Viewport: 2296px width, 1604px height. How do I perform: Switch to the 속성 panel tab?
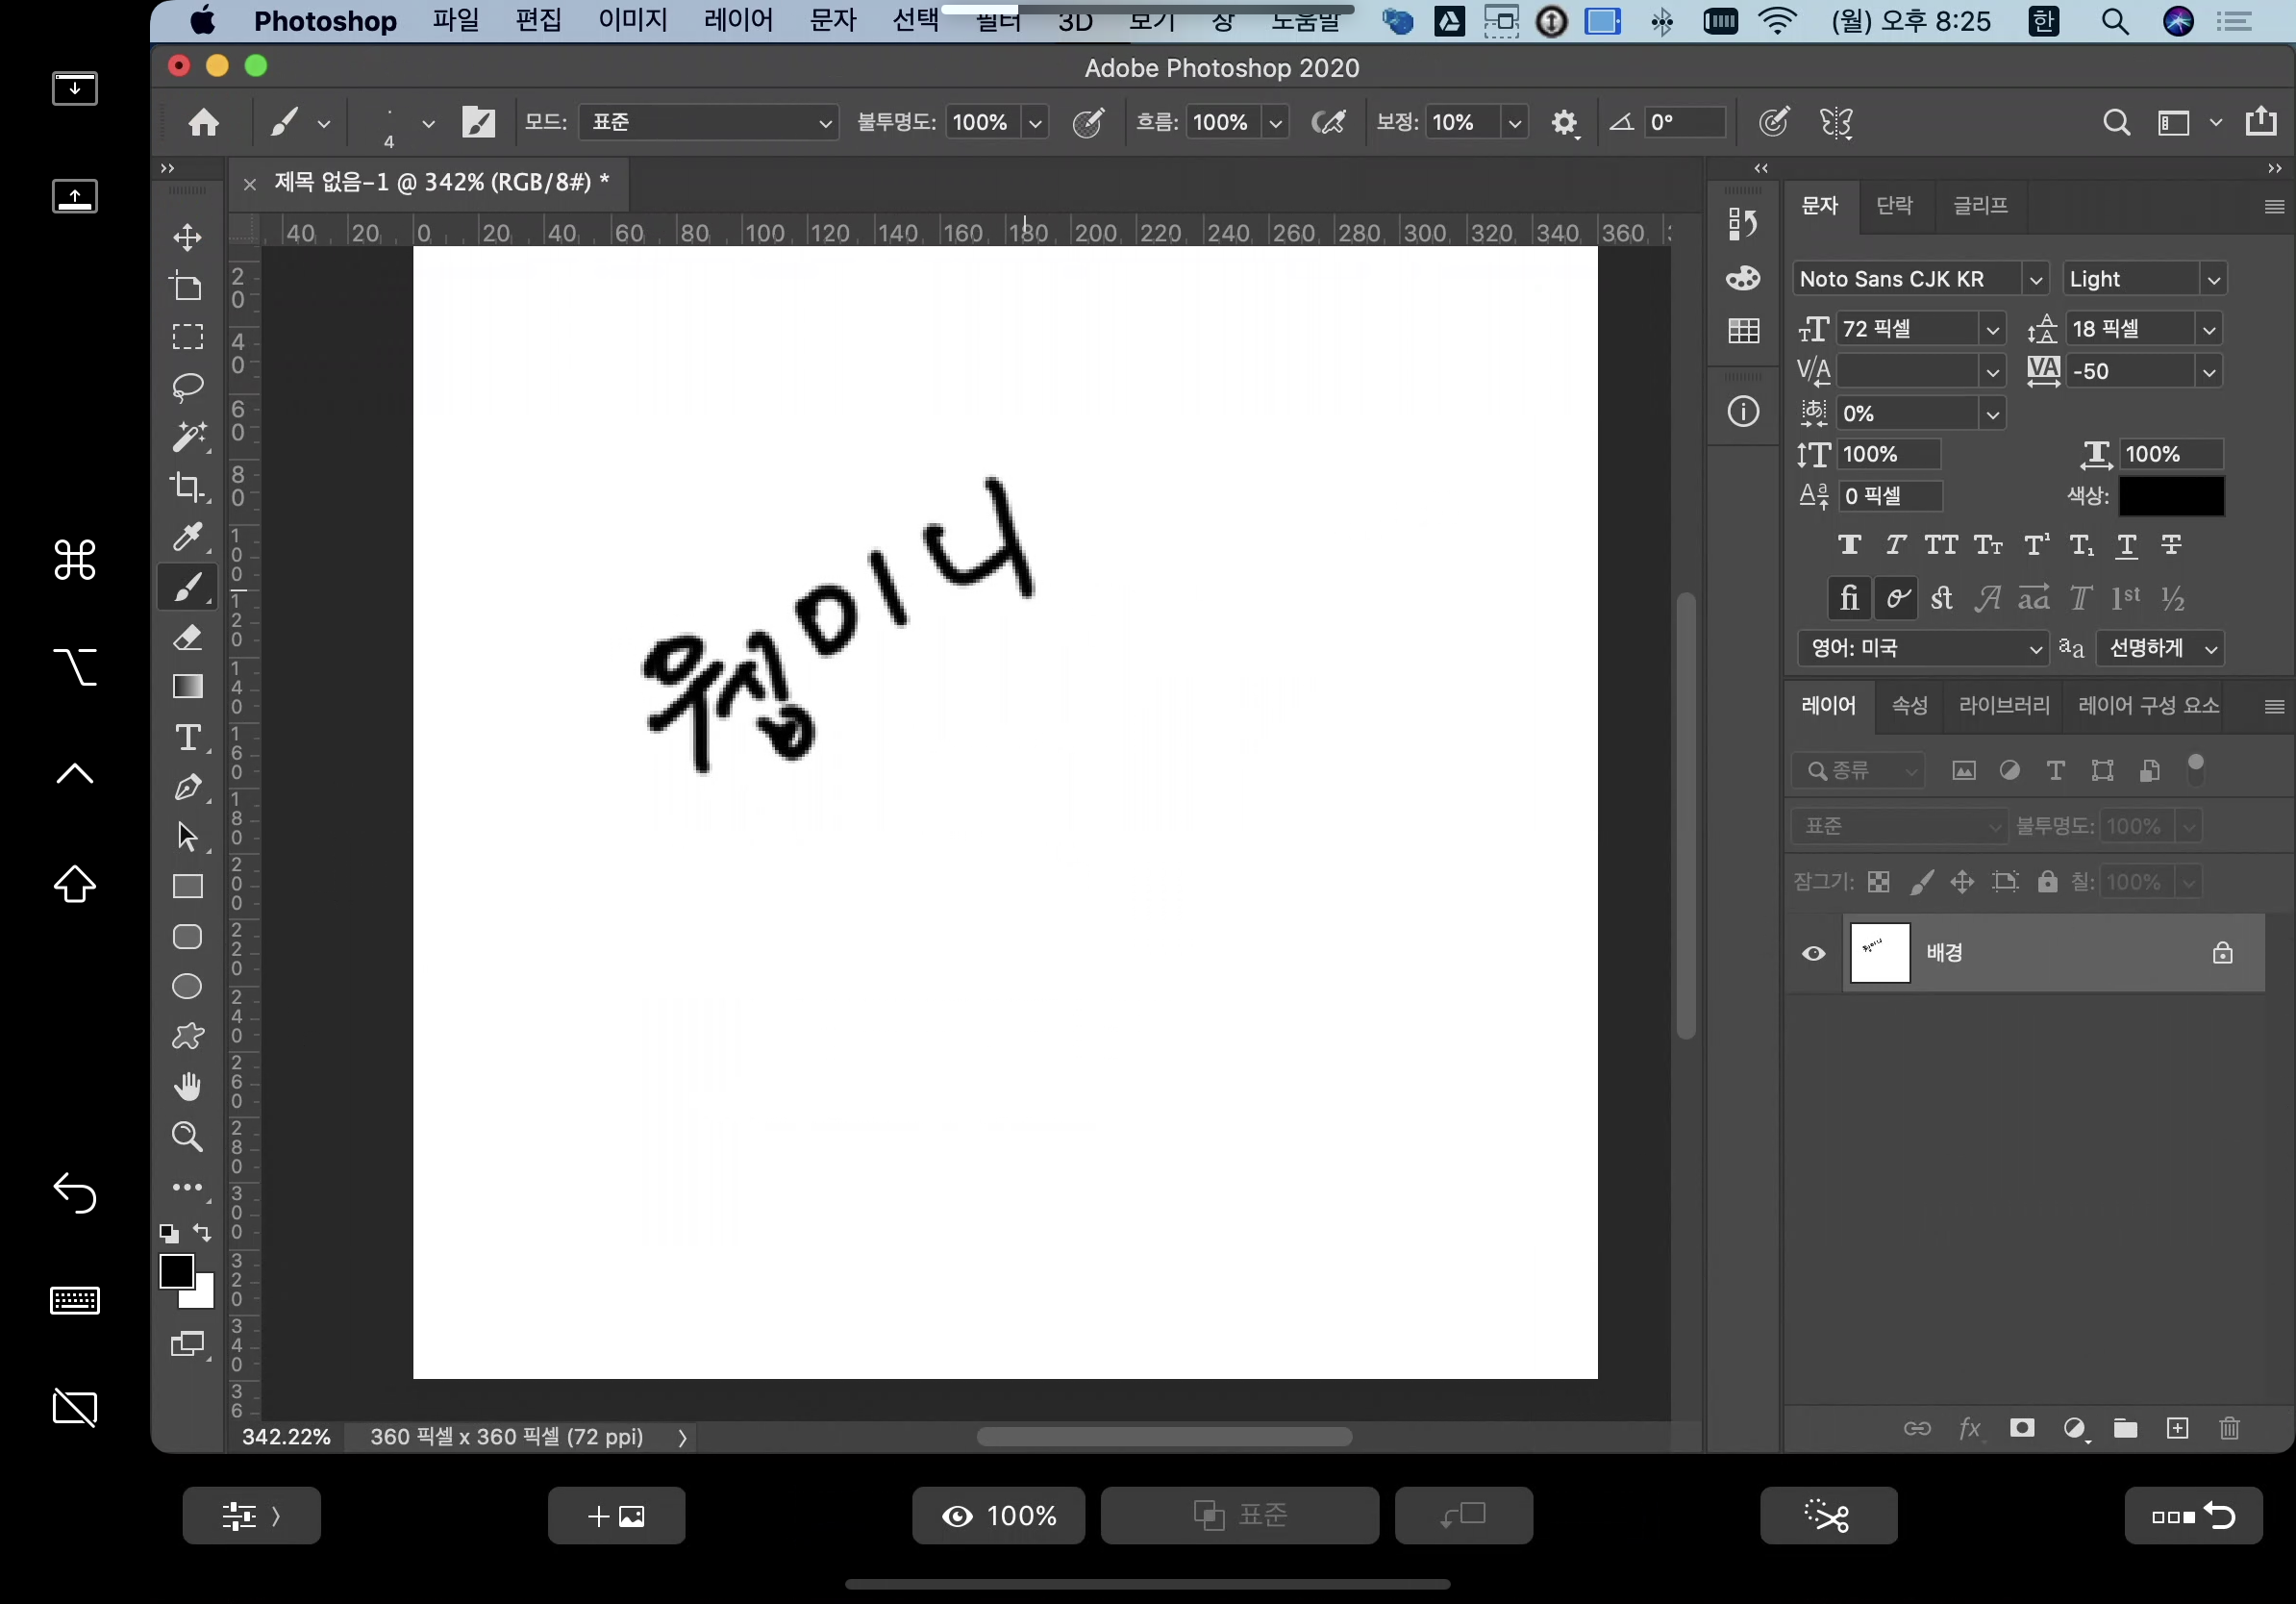click(x=1909, y=706)
